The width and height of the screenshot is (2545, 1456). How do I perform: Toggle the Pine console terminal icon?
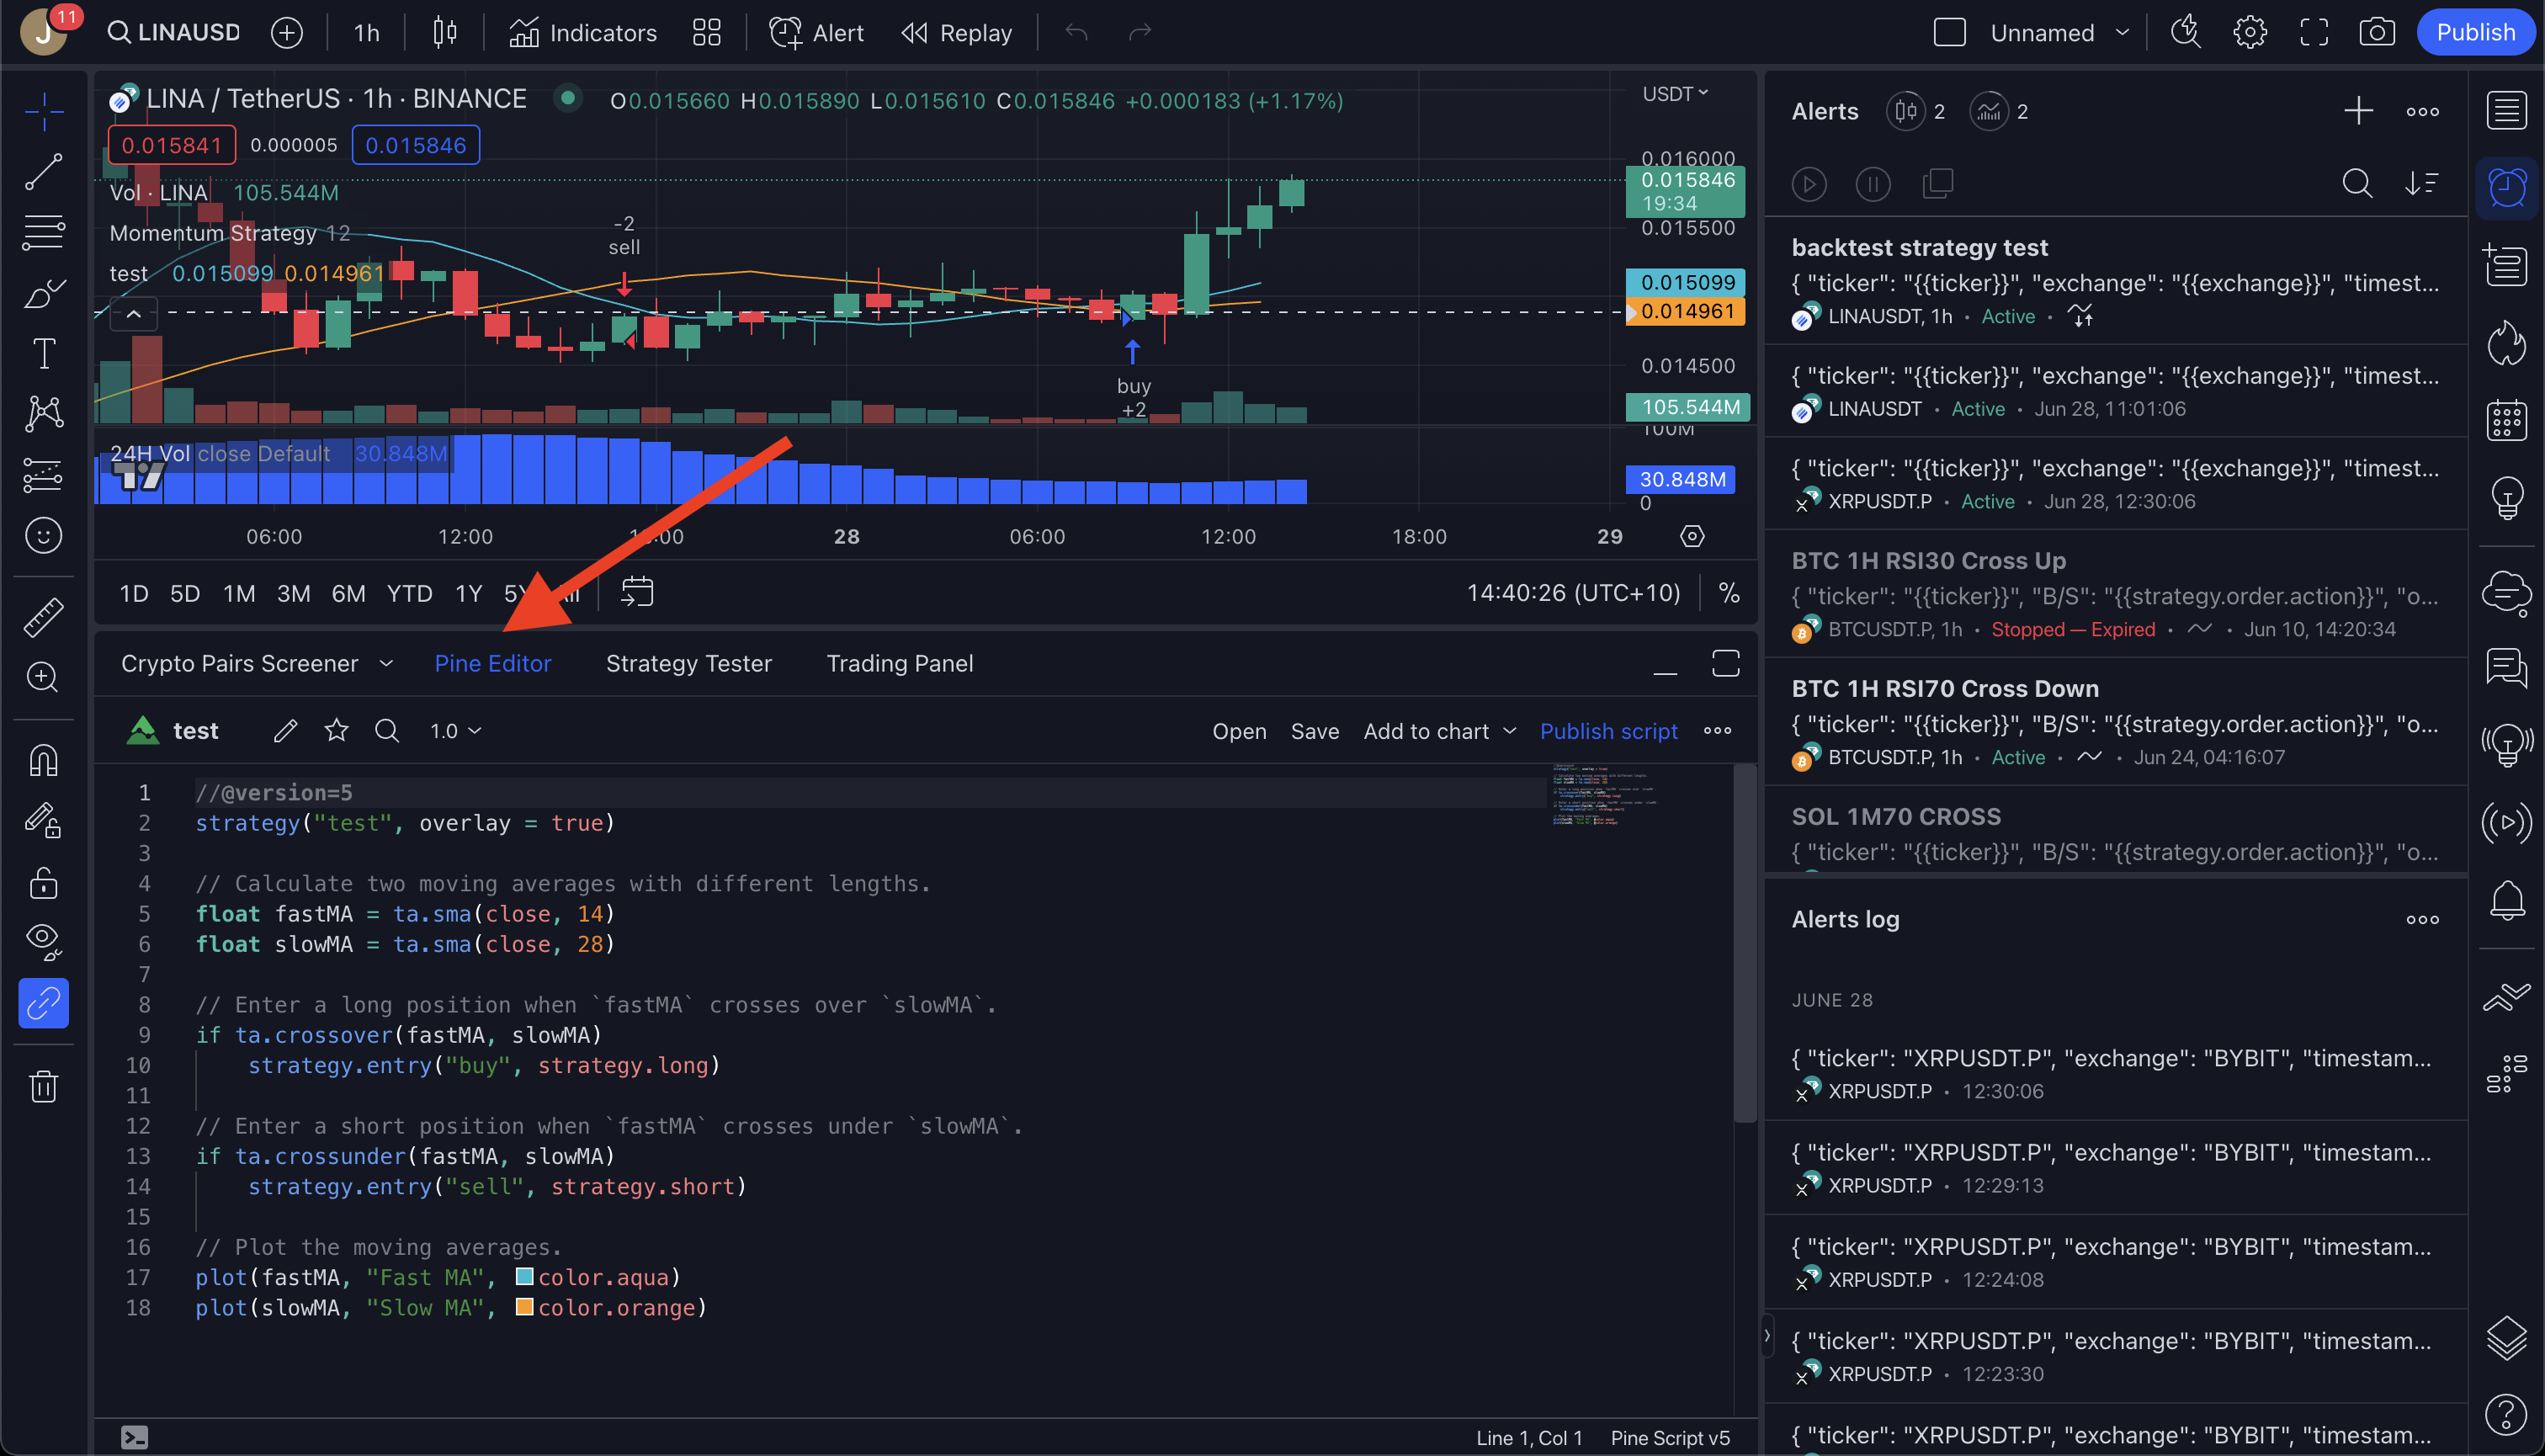(x=134, y=1437)
